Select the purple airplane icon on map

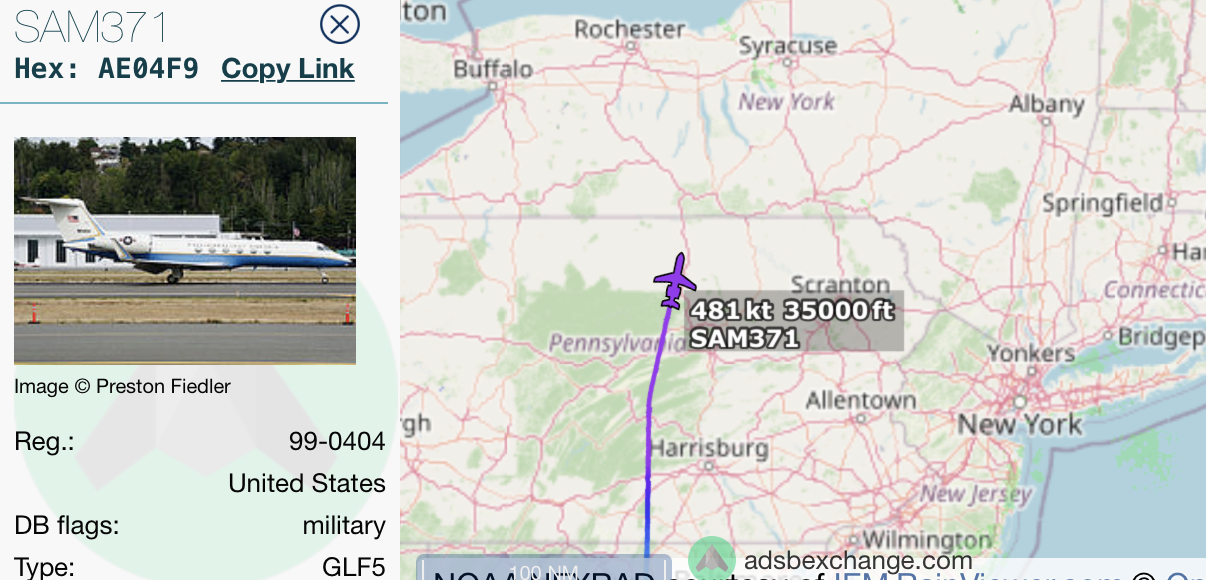point(676,281)
